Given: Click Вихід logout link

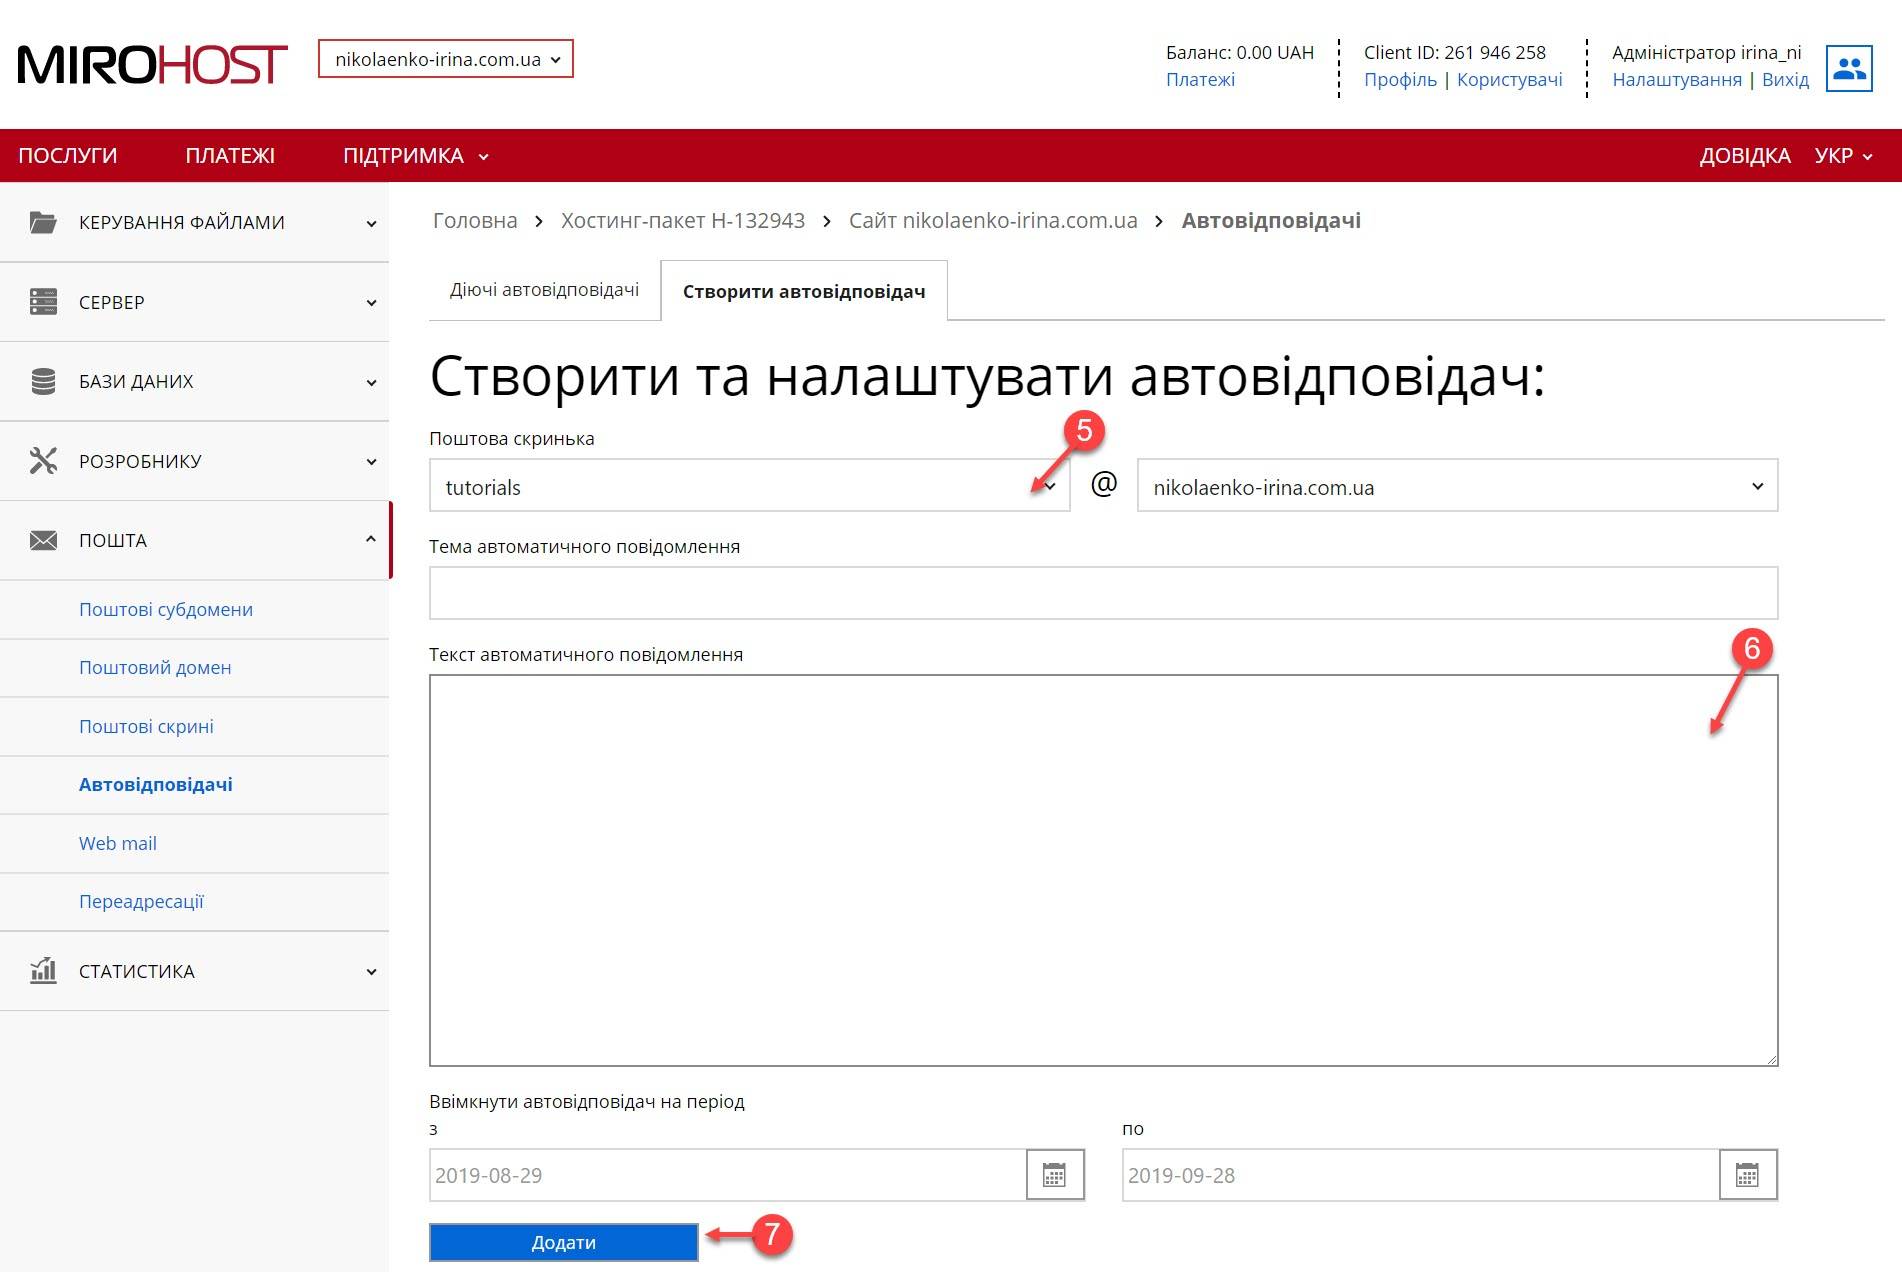Looking at the screenshot, I should click(1785, 80).
